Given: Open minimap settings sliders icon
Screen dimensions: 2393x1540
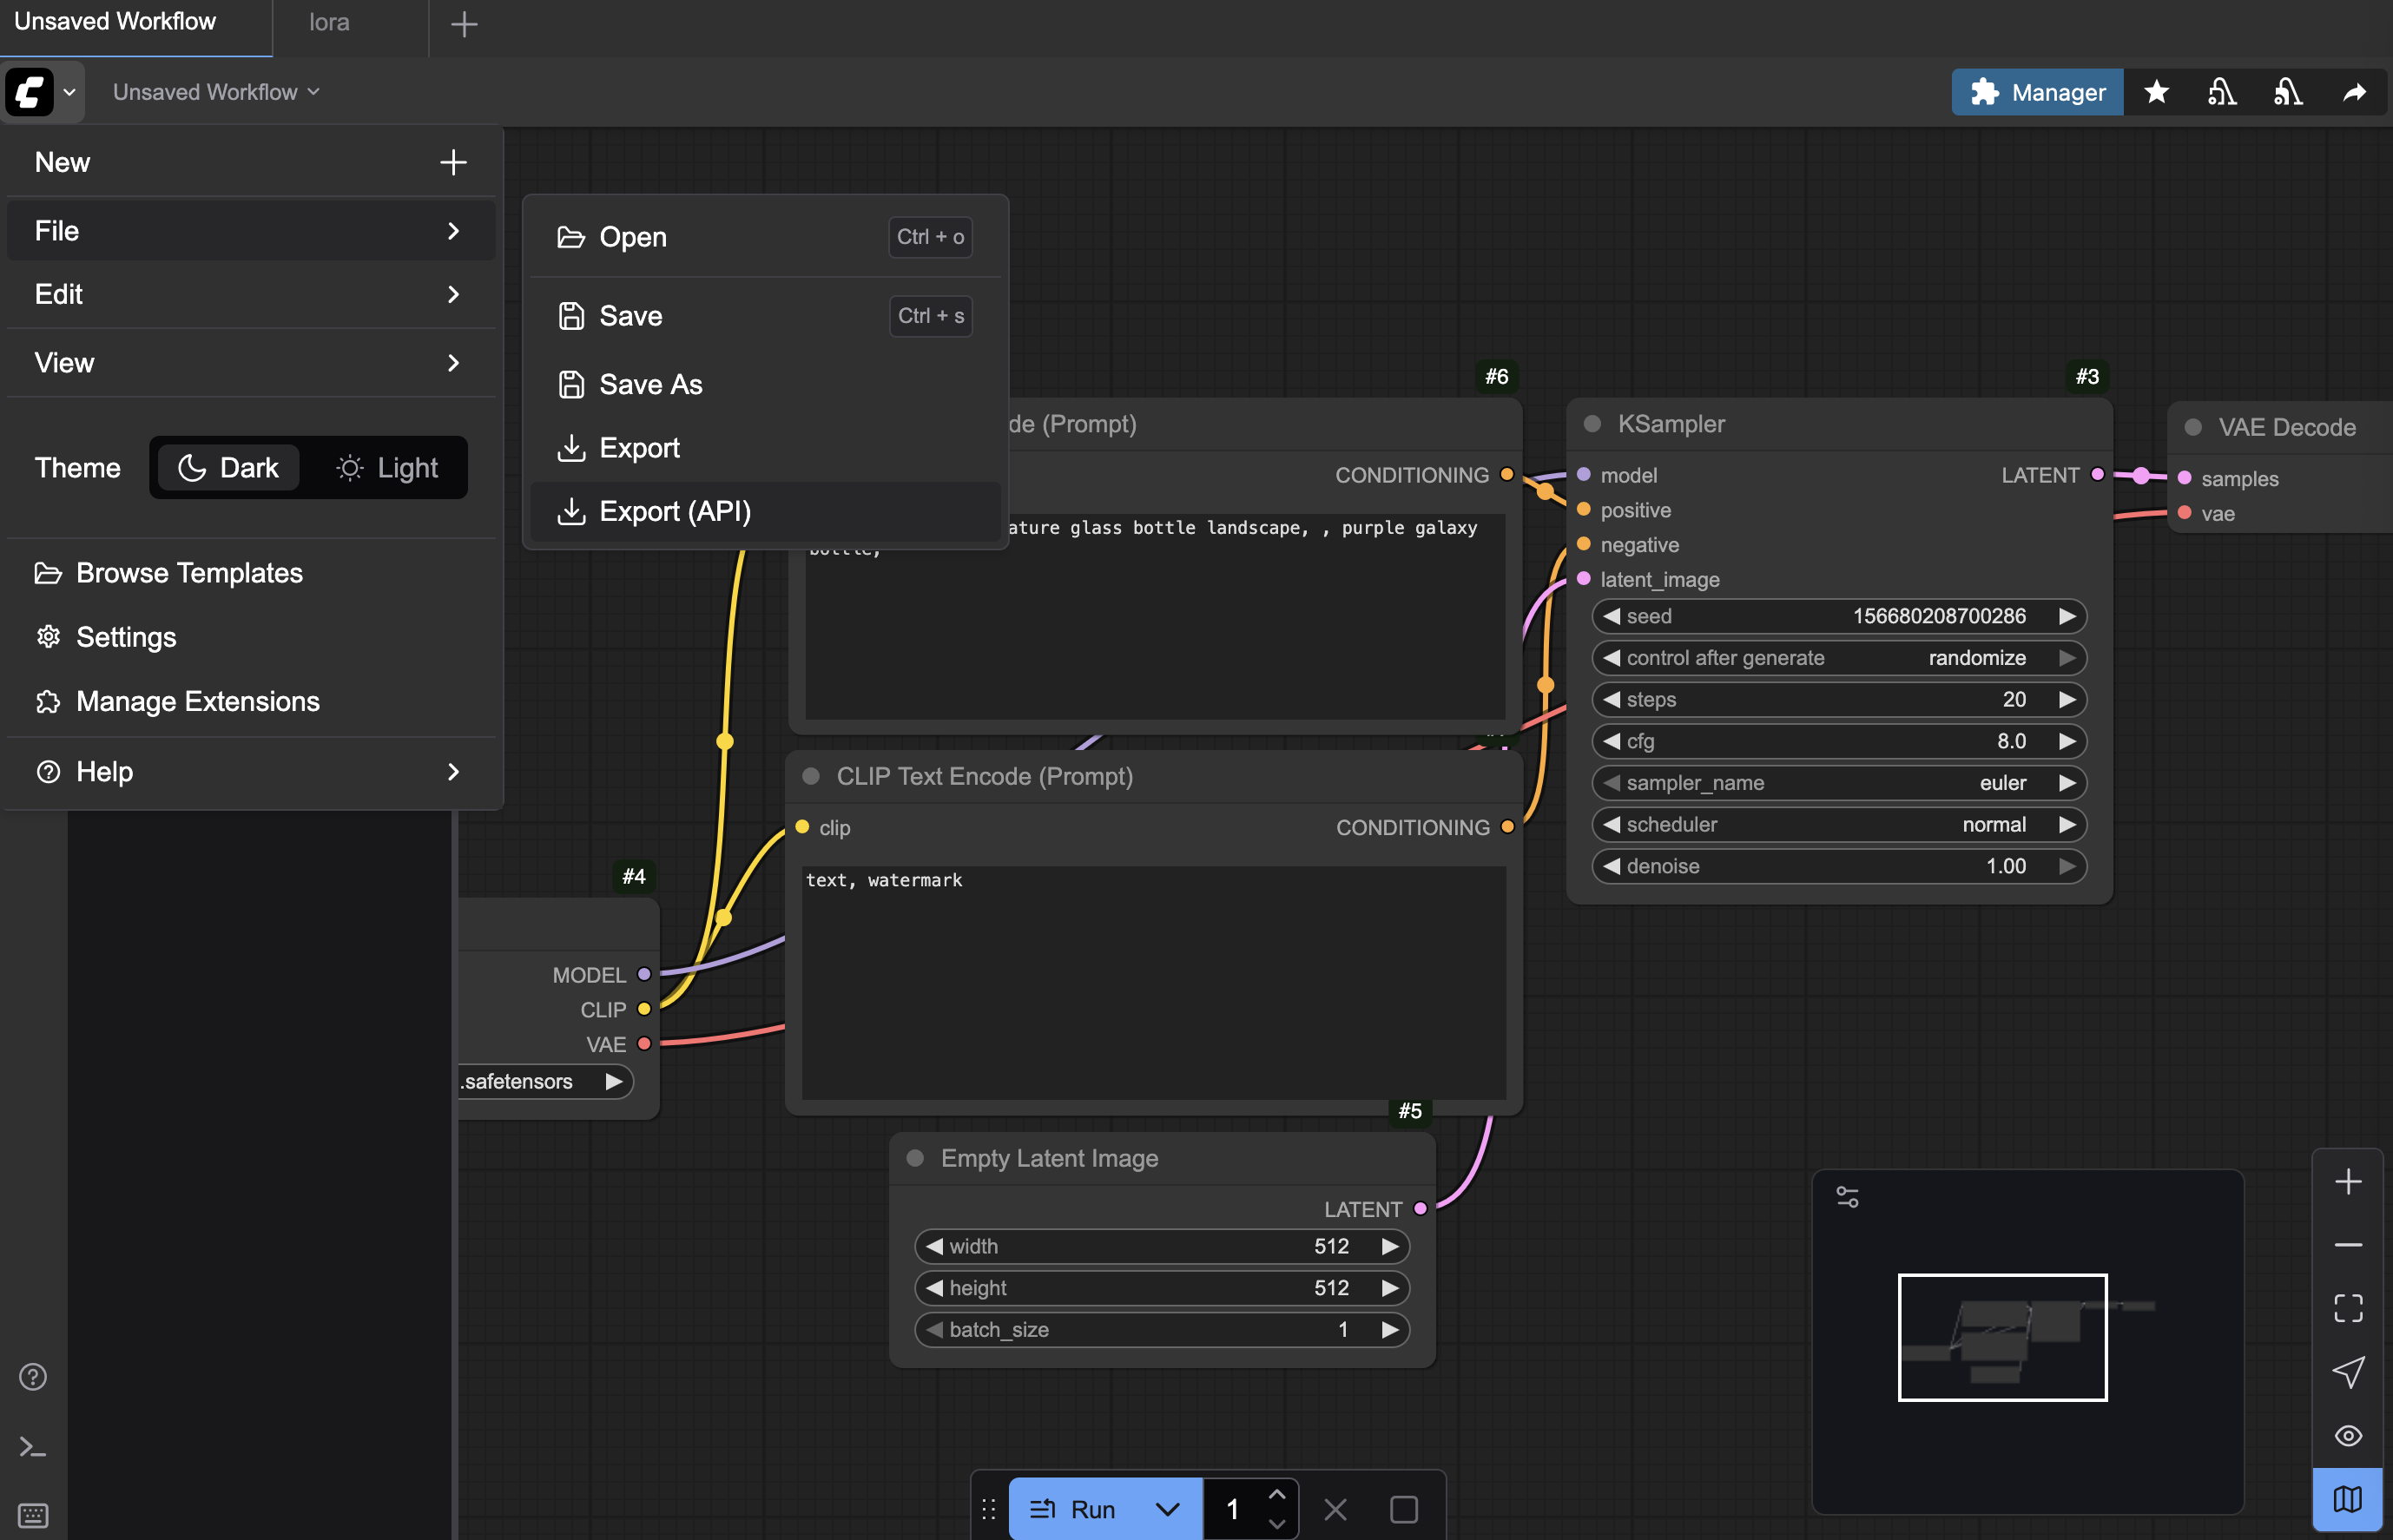Looking at the screenshot, I should 1847,1197.
